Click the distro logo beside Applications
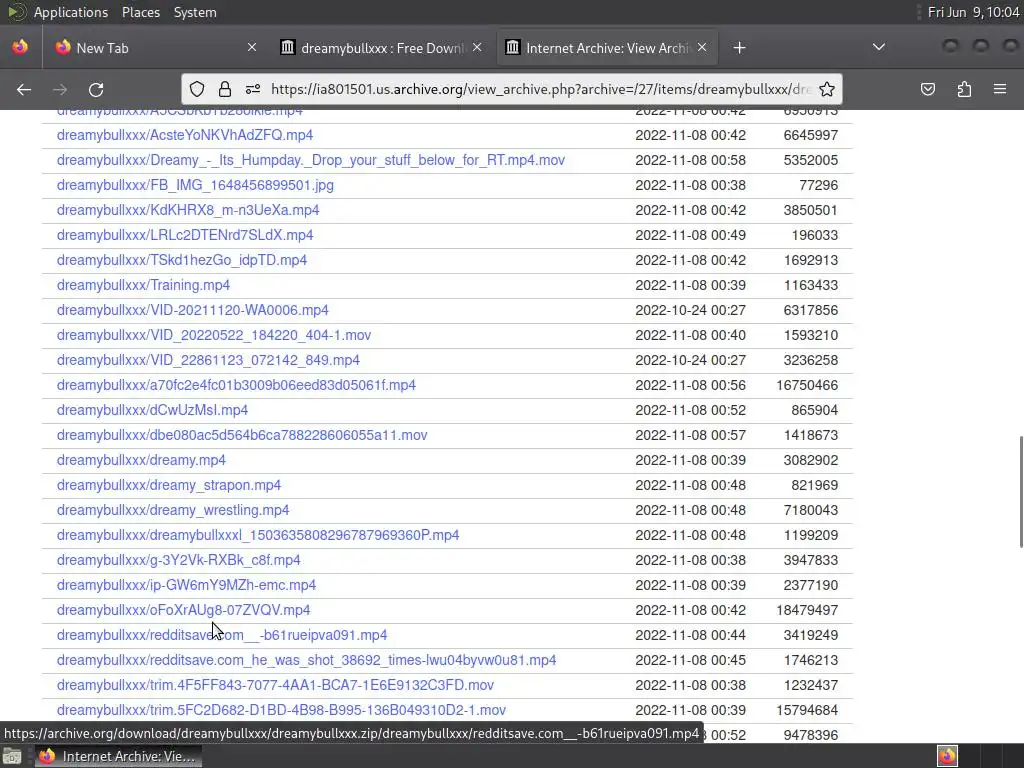Image resolution: width=1024 pixels, height=768 pixels. (x=16, y=12)
